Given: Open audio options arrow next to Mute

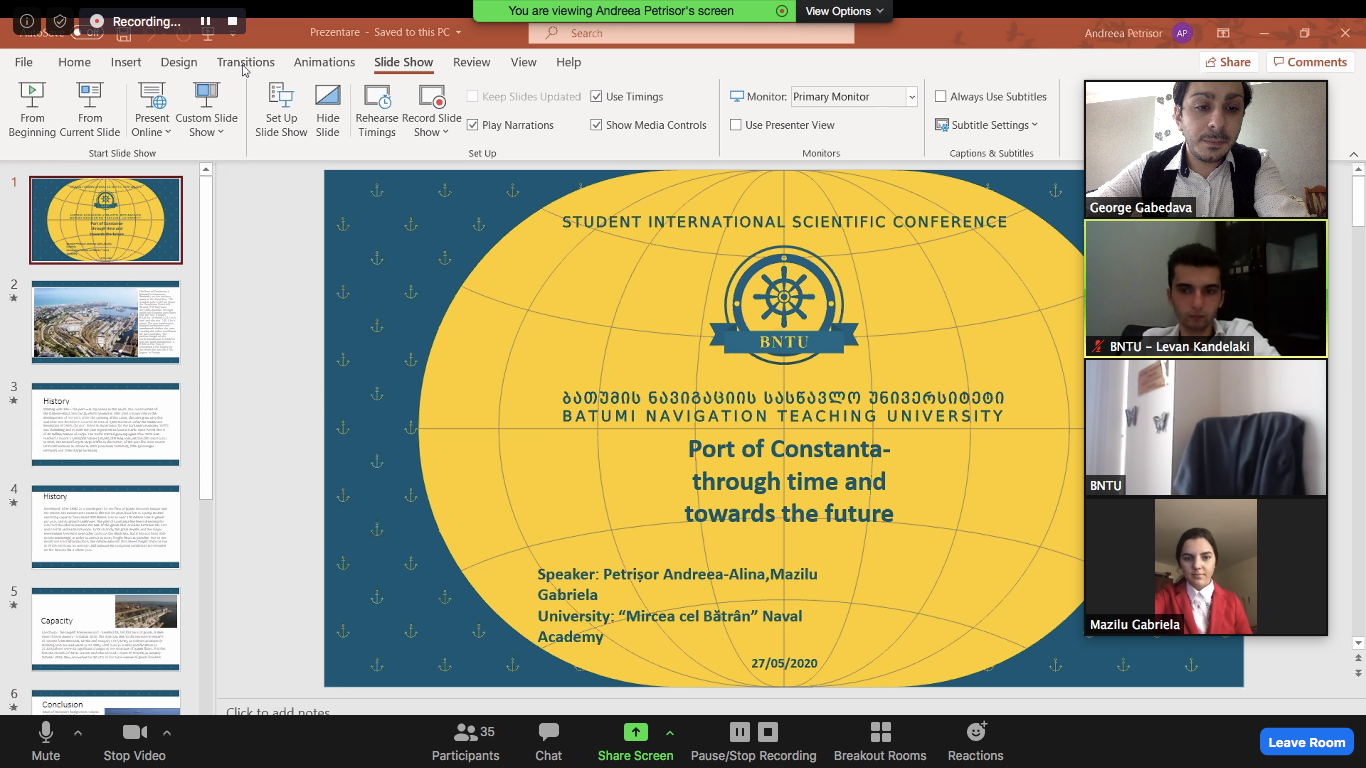Looking at the screenshot, I should [78, 732].
